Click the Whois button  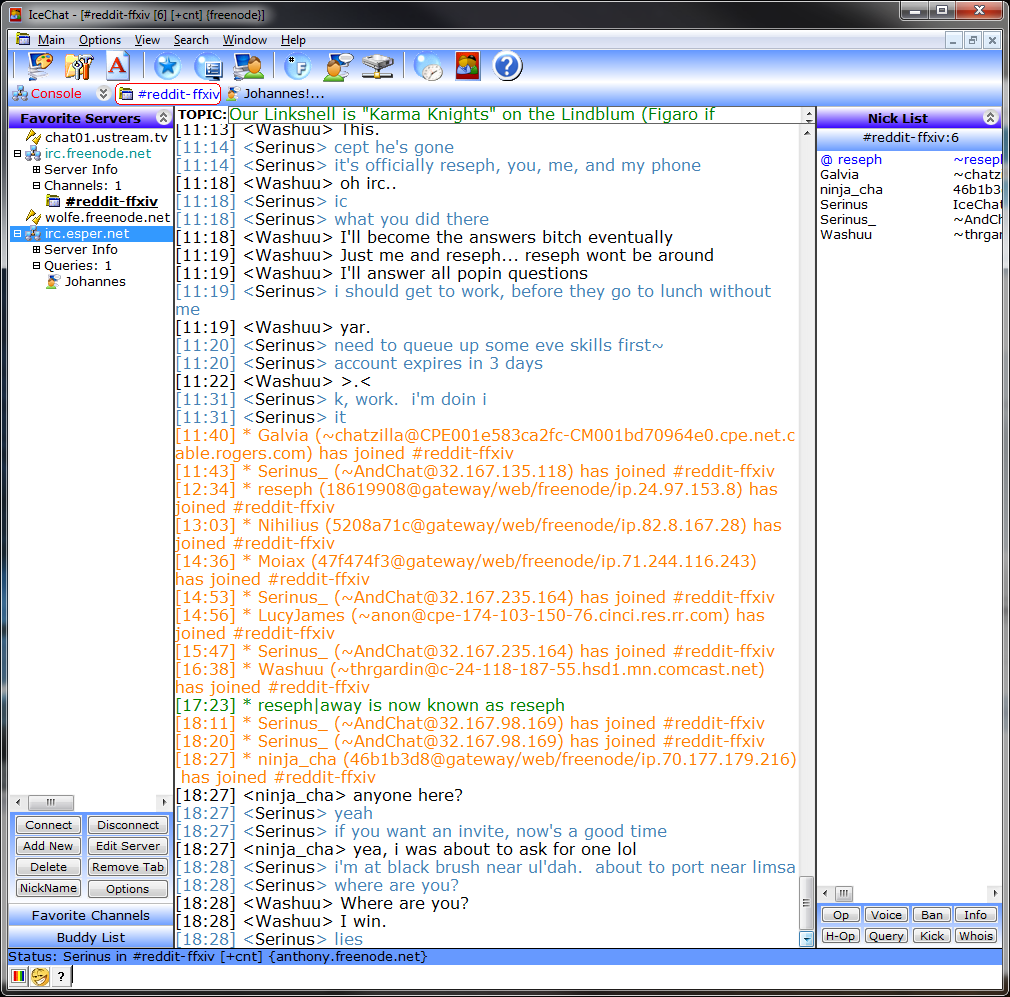975,936
